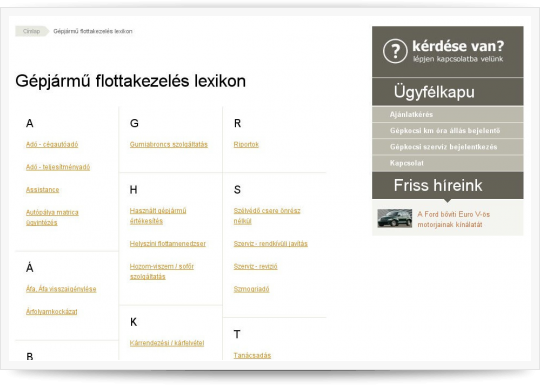Open Szerviz - revízió link

(x=255, y=266)
